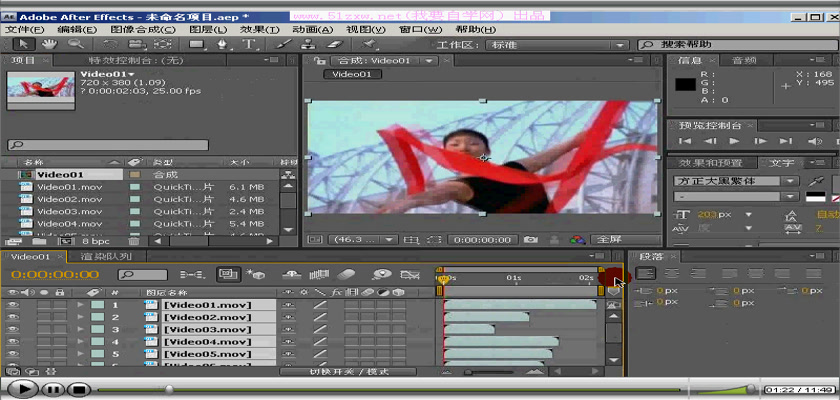This screenshot has width=840, height=400.
Task: Expand the Video03.mov layer properties
Action: pyautogui.click(x=81, y=330)
